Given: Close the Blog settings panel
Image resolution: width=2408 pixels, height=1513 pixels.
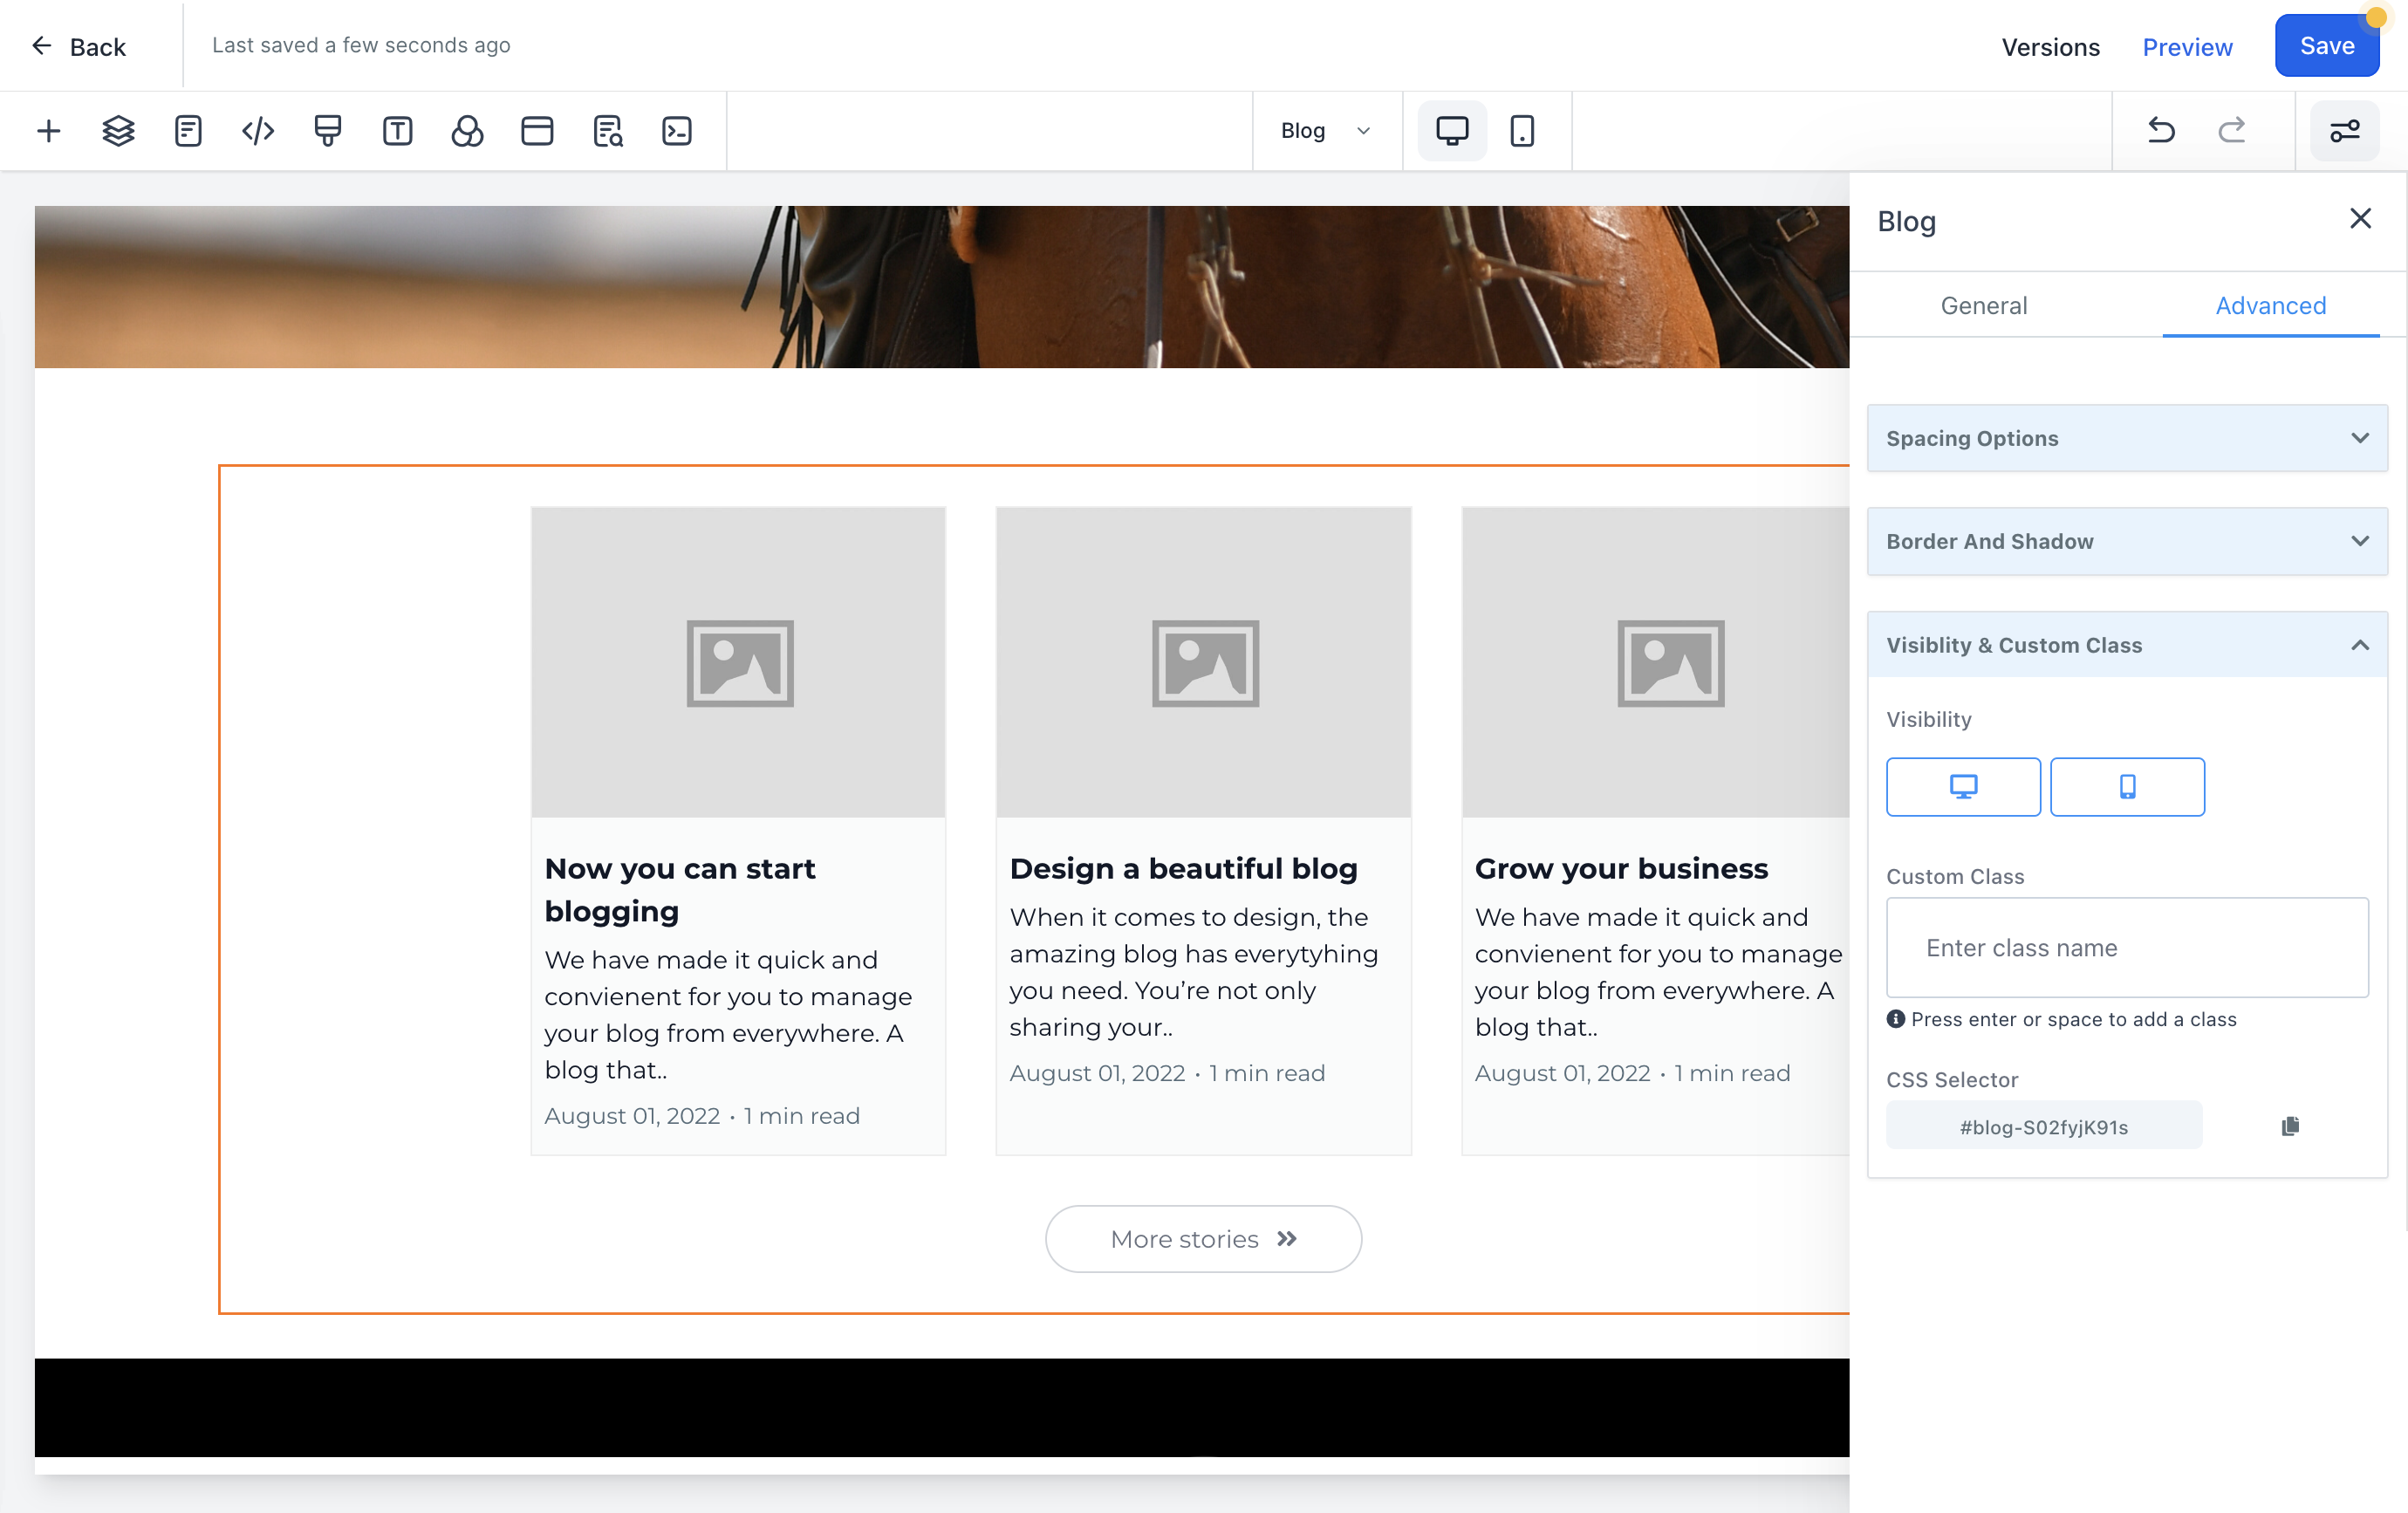Looking at the screenshot, I should [2360, 218].
